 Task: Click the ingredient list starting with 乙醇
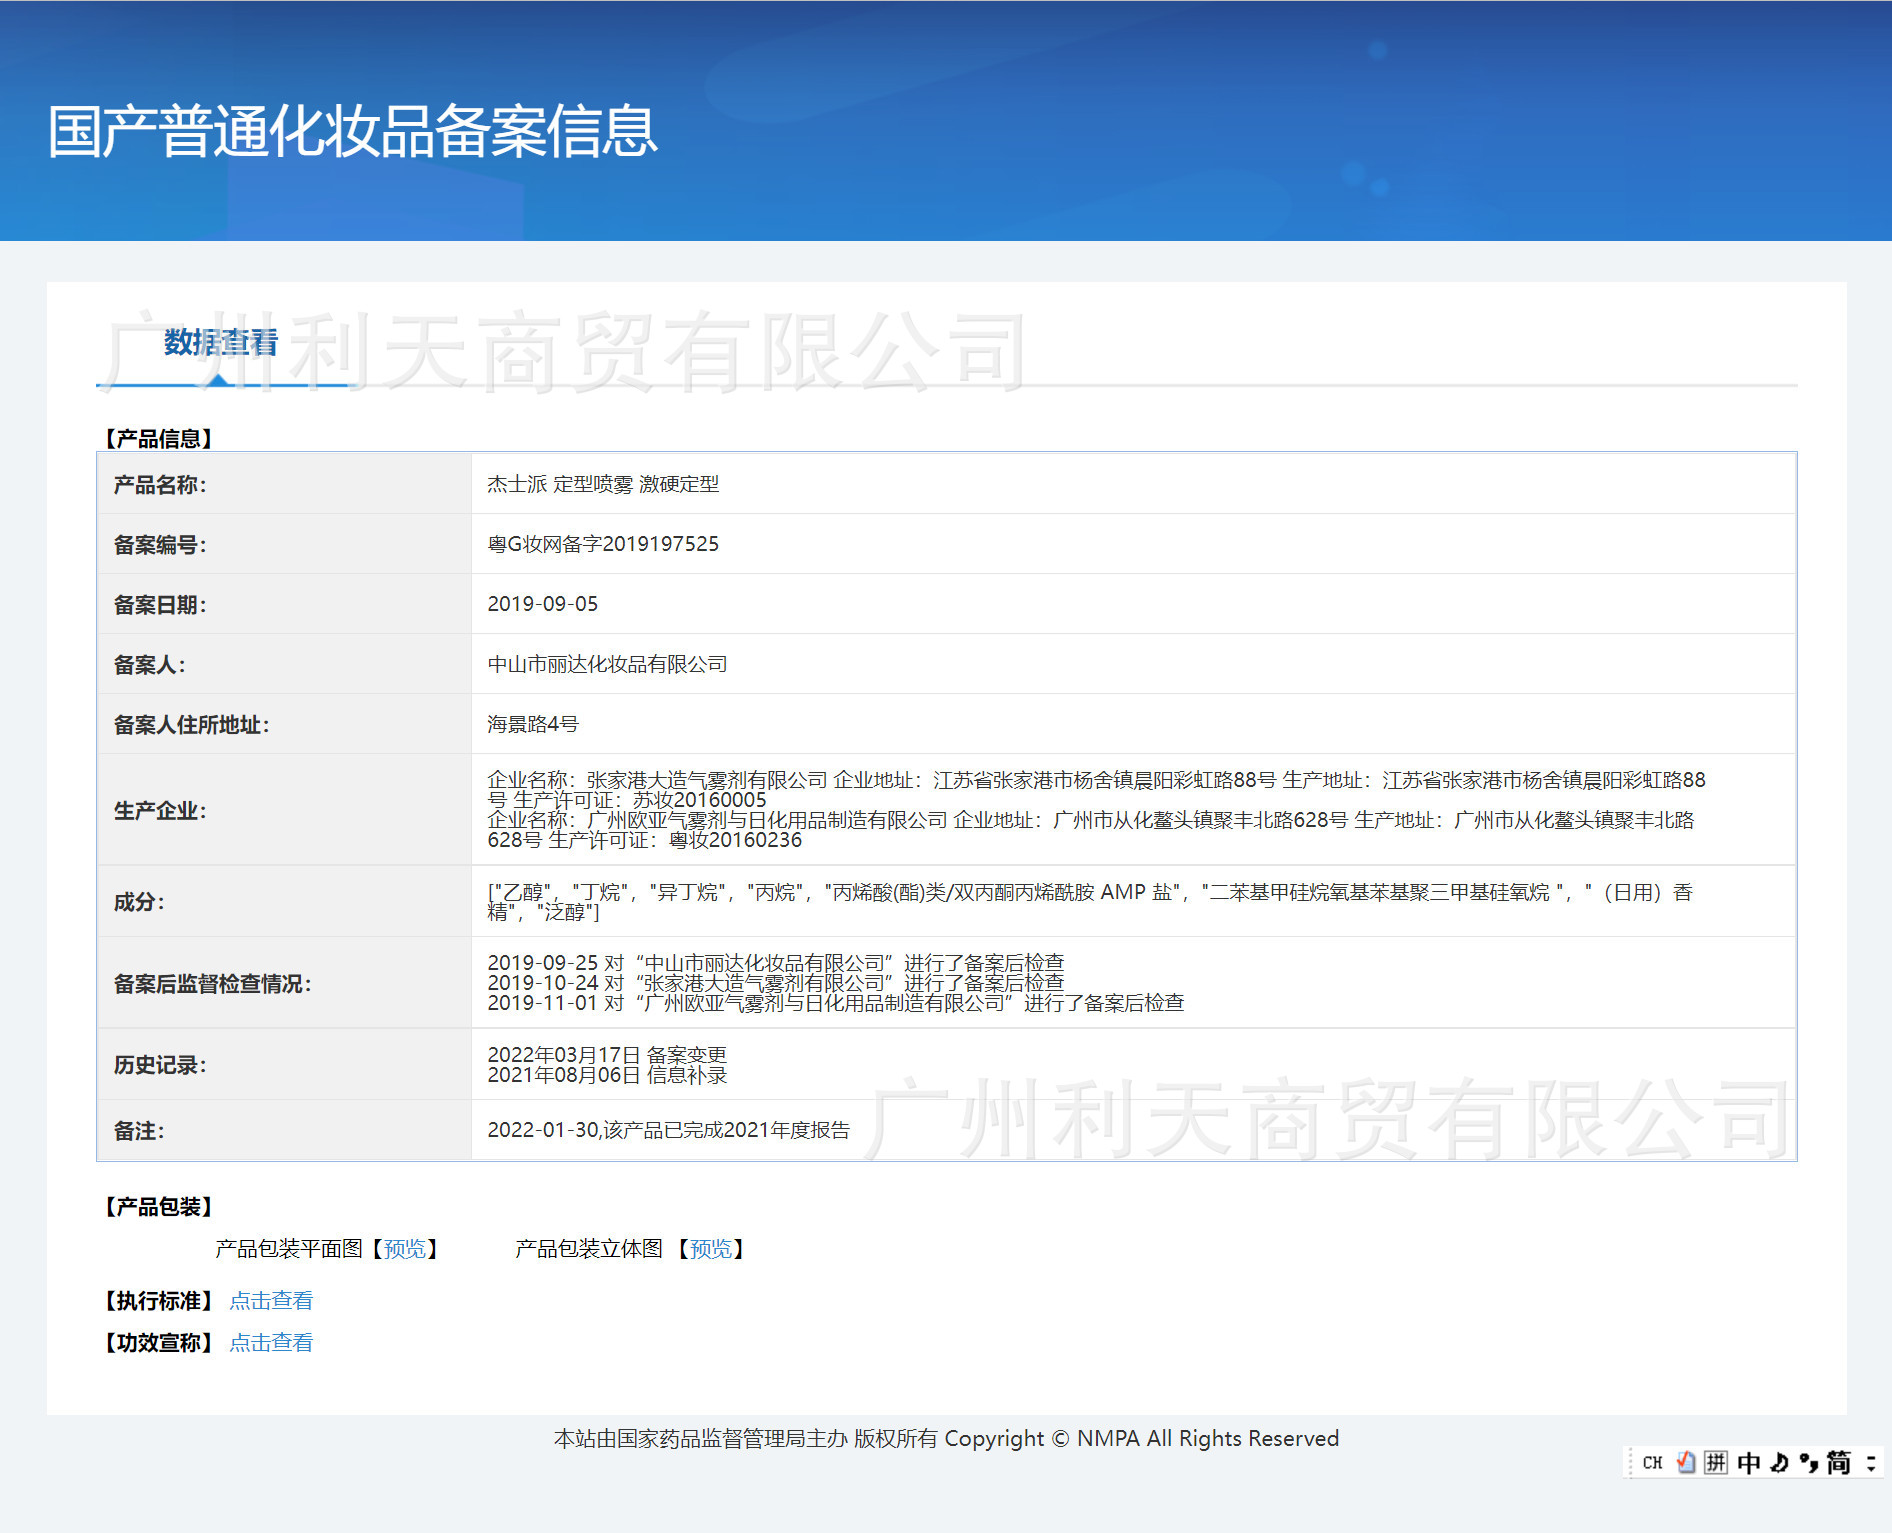[x=1090, y=902]
